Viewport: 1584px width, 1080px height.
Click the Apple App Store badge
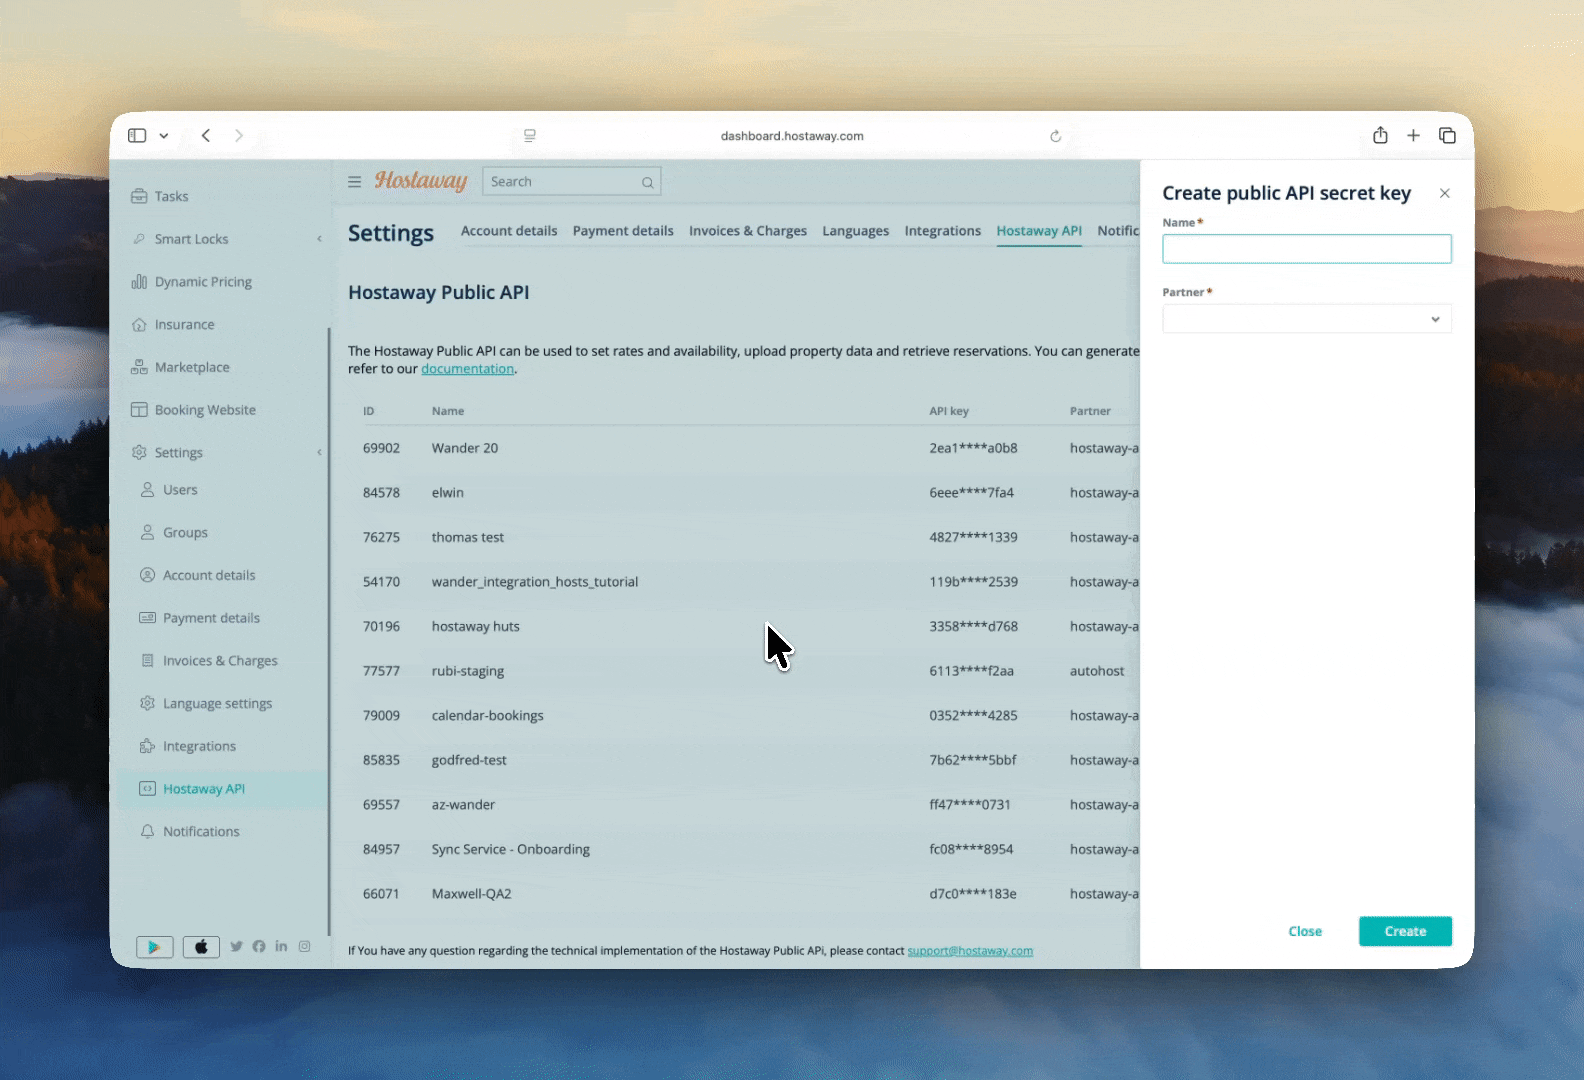(x=201, y=947)
